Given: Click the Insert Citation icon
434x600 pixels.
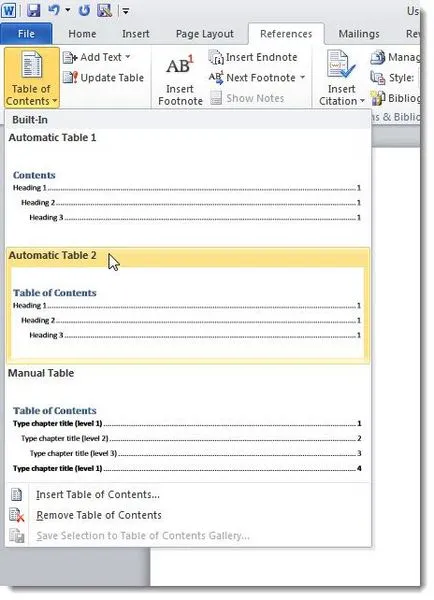Looking at the screenshot, I should 341,65.
